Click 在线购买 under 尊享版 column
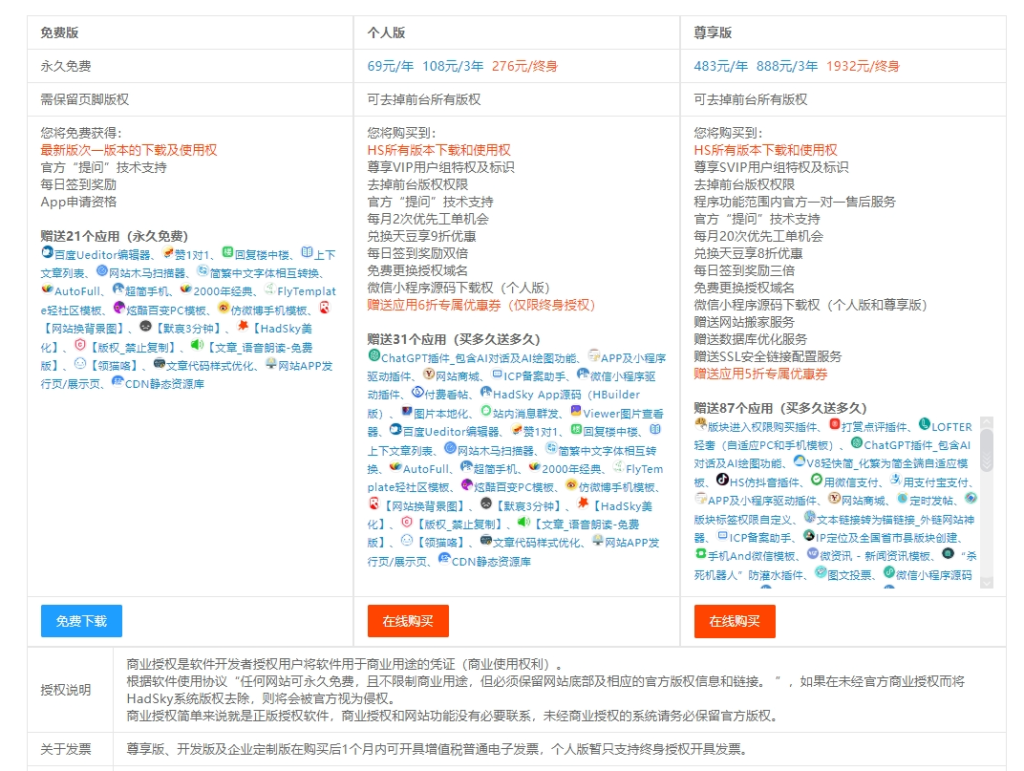This screenshot has width=1024, height=771. point(735,621)
